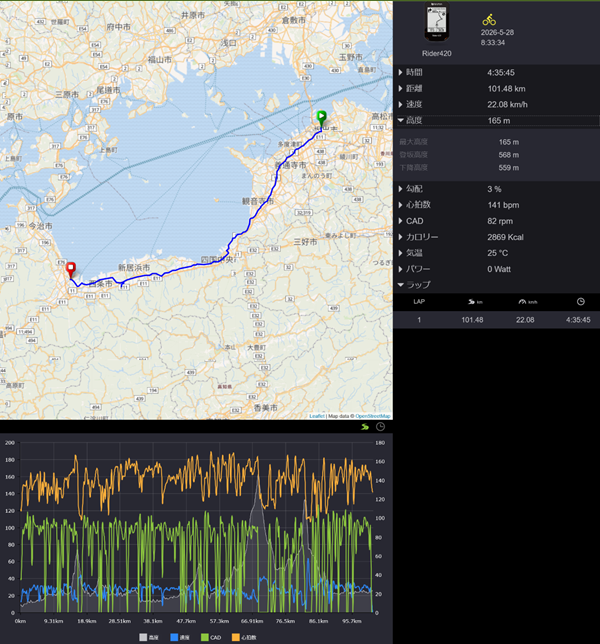Click lap 1 distance 101.48 cell
The height and width of the screenshot is (644, 600).
[472, 320]
